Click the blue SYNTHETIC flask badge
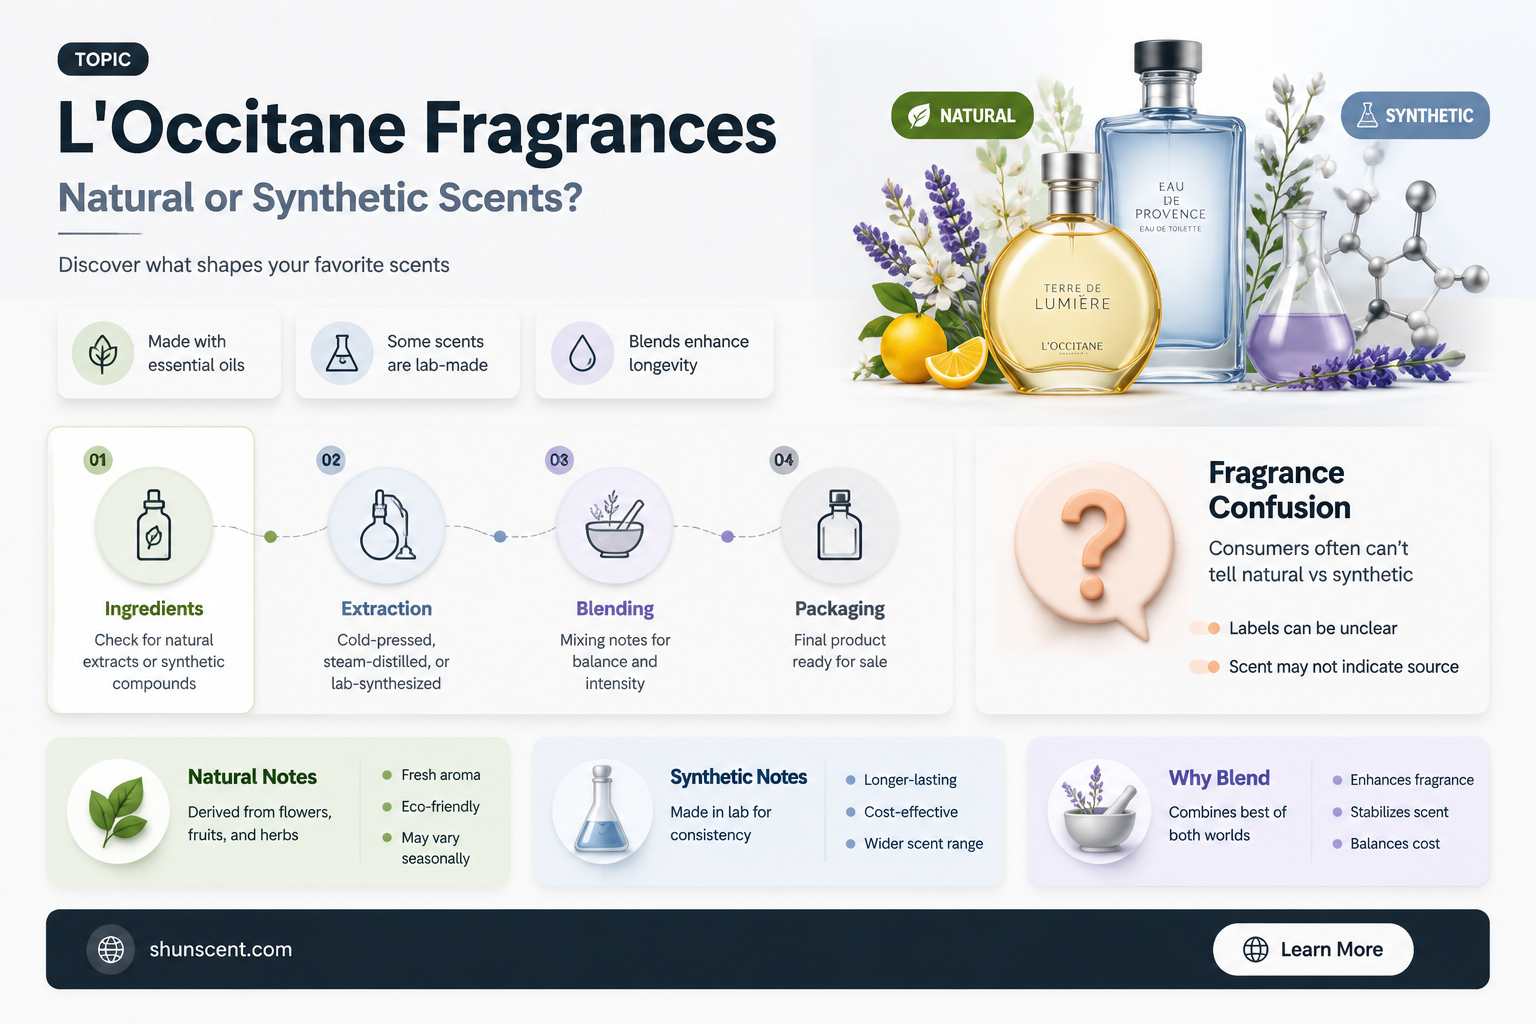 1415,115
